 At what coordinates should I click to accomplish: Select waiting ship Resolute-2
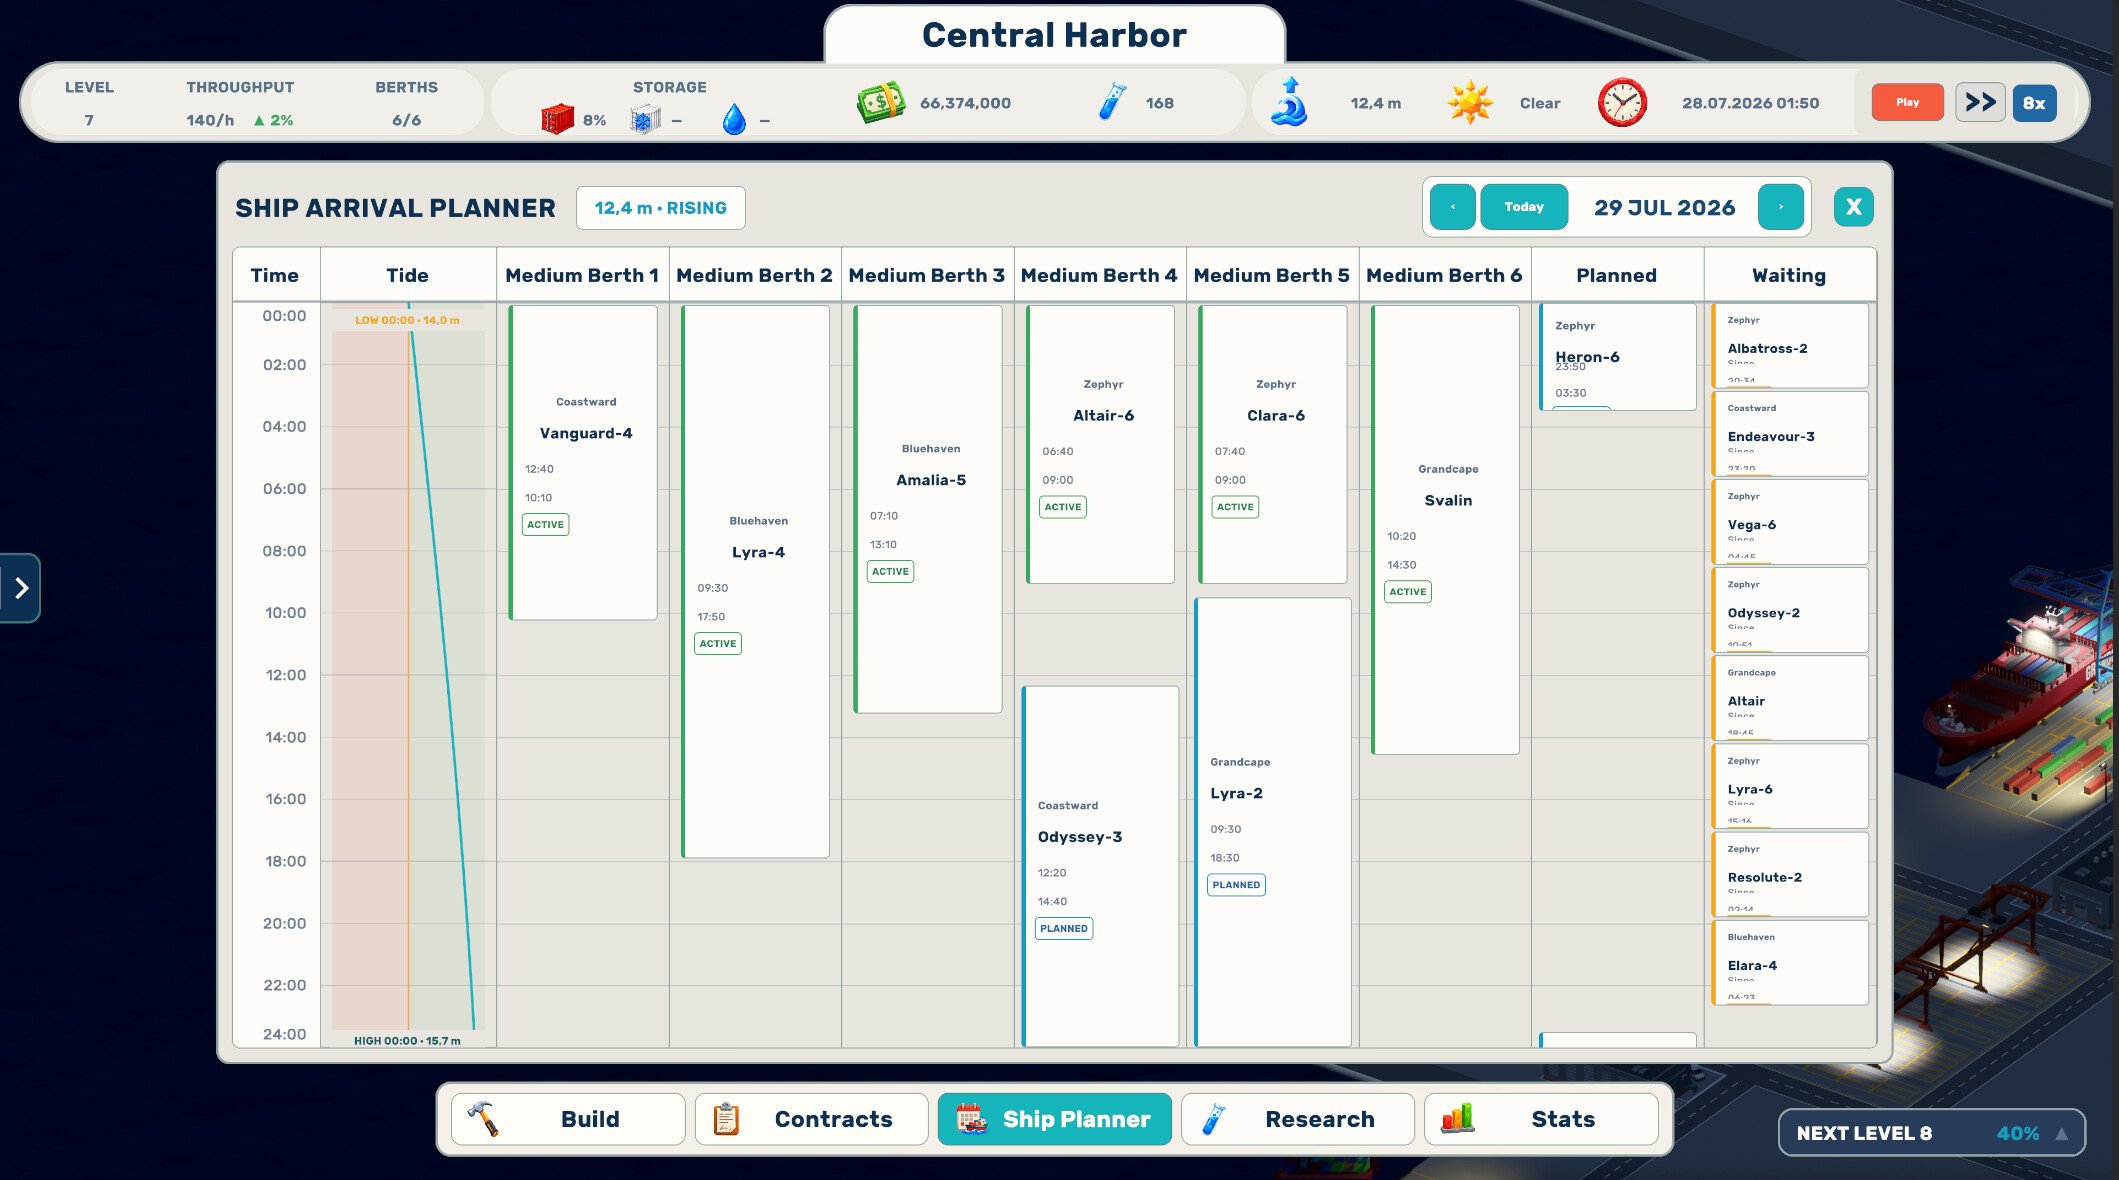point(1790,875)
